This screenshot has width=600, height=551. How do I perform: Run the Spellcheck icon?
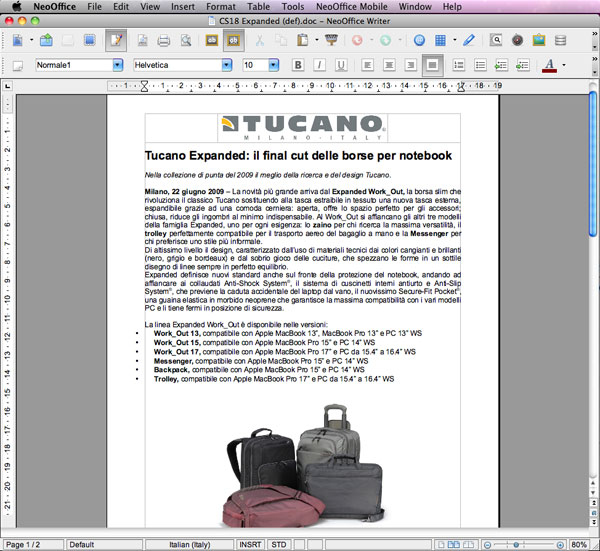[x=212, y=40]
